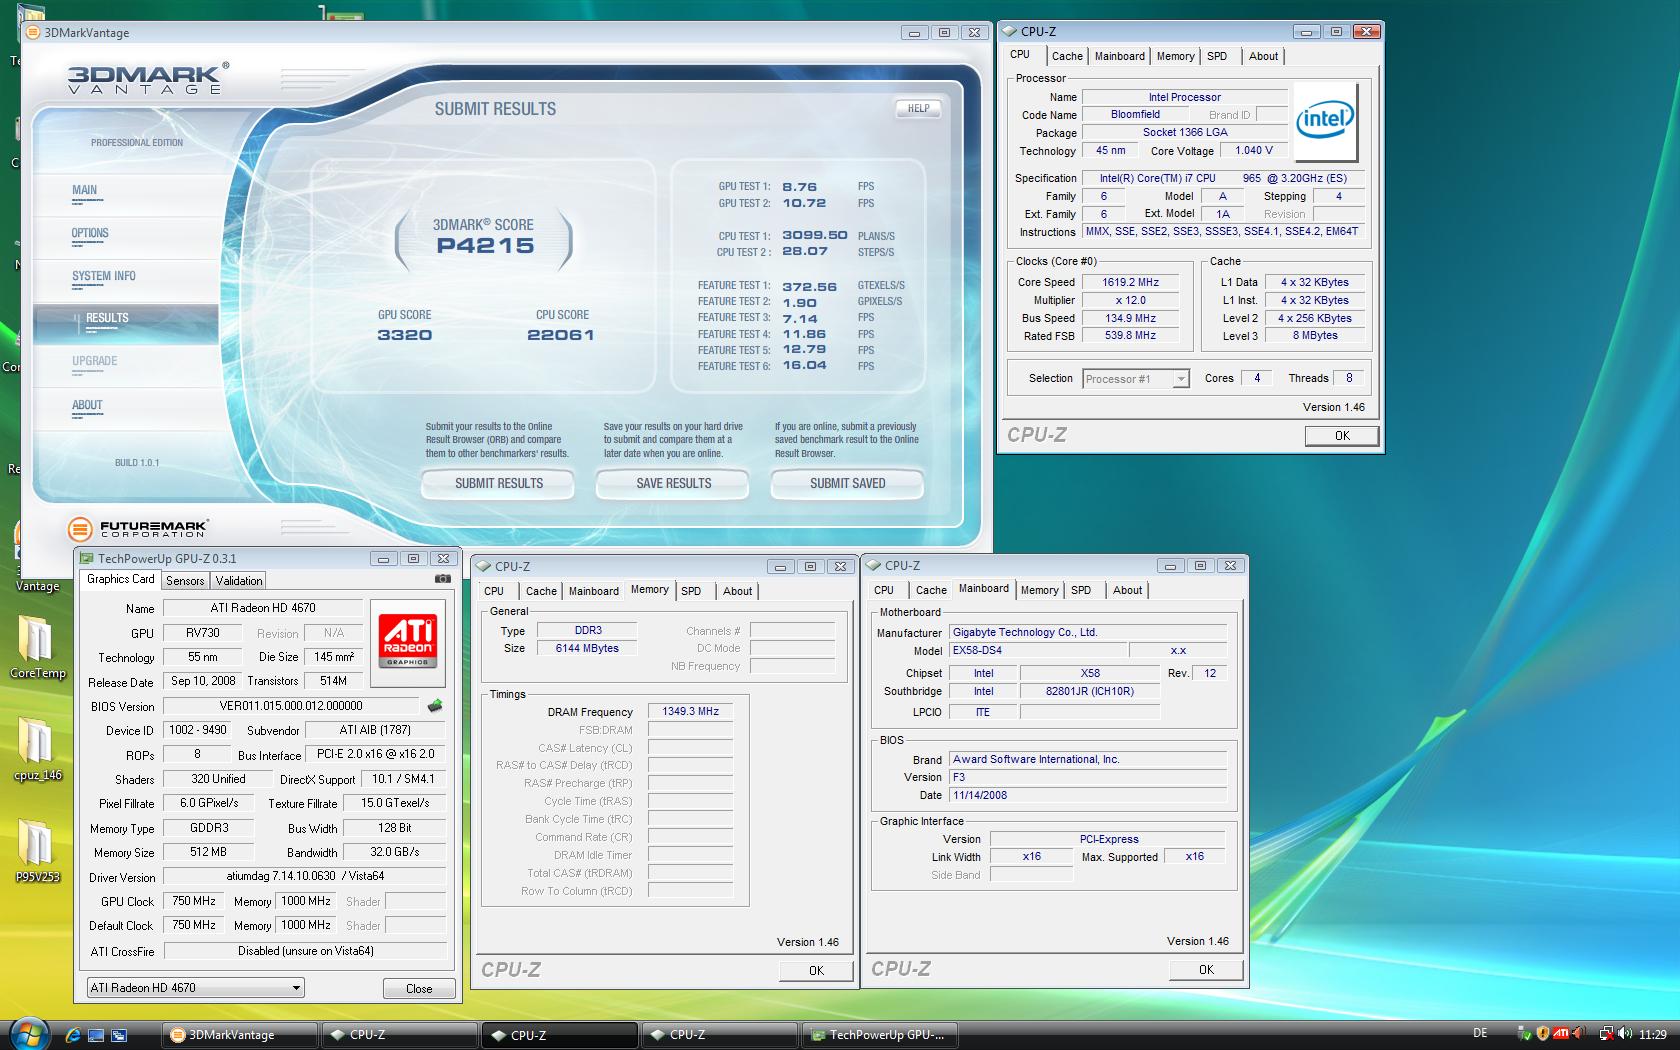Open the Windows Start menu orb
The width and height of the screenshot is (1680, 1050).
[28, 1033]
